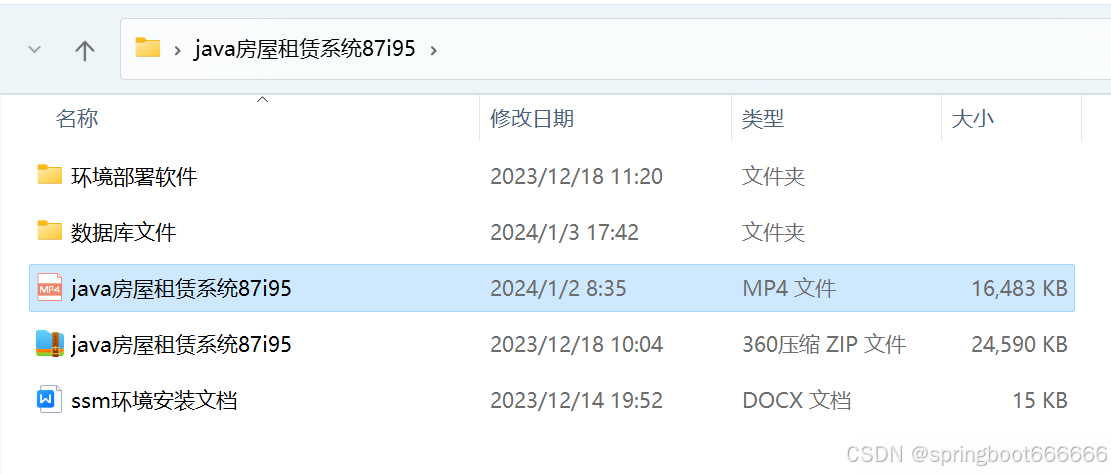Open the recent locations chevron dropdown
The height and width of the screenshot is (474, 1111).
(34, 50)
